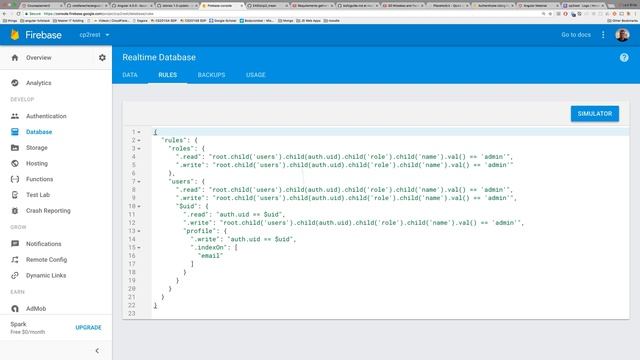Image resolution: width=640 pixels, height=360 pixels.
Task: Go to Functions section
Action: pos(40,179)
